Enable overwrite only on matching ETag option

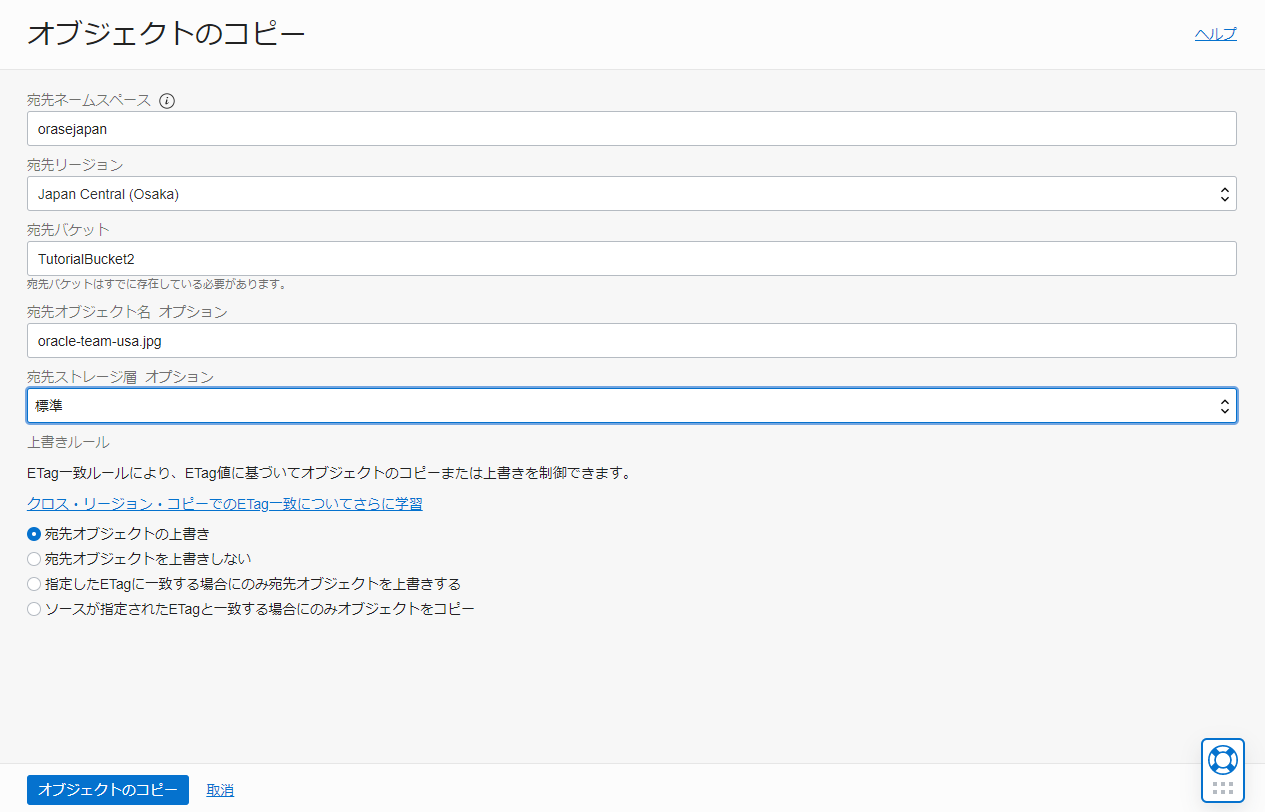pyautogui.click(x=33, y=583)
